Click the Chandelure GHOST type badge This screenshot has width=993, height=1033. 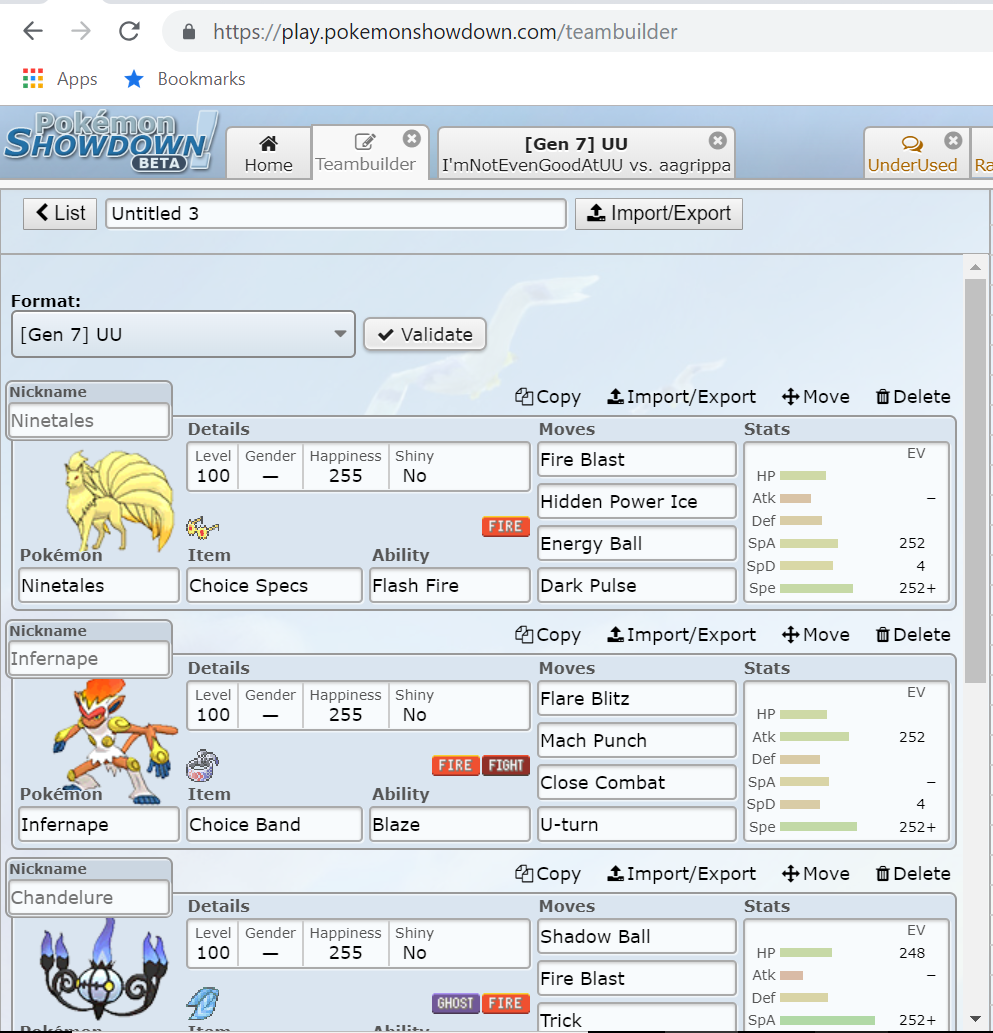tap(455, 1003)
